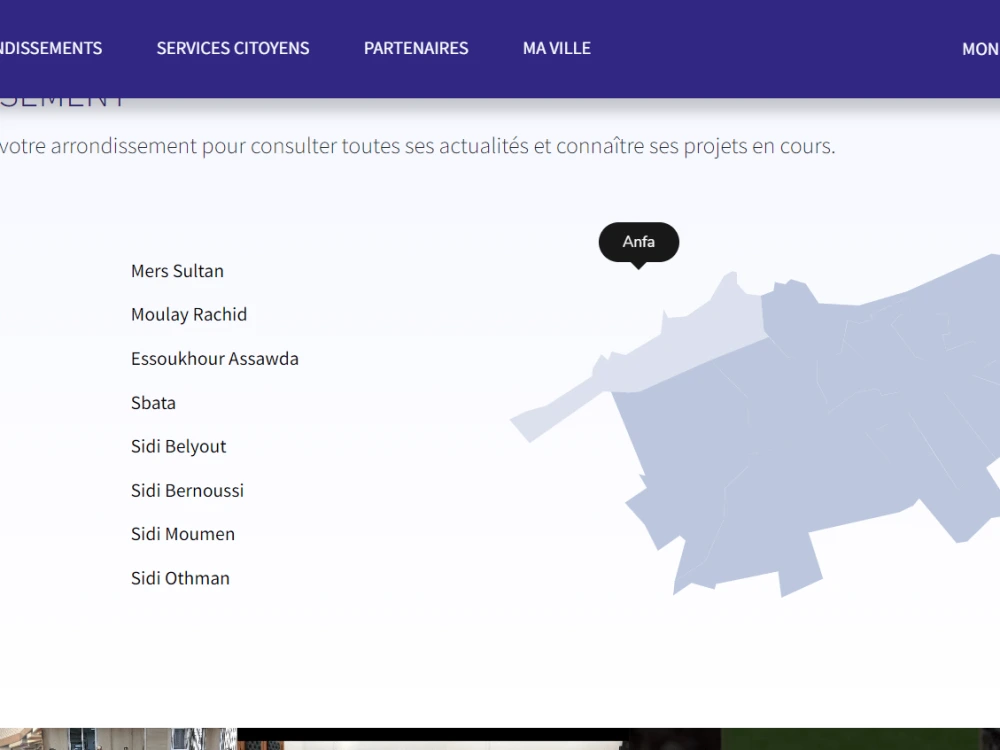Choose Moulay Rachid from the list

(189, 314)
